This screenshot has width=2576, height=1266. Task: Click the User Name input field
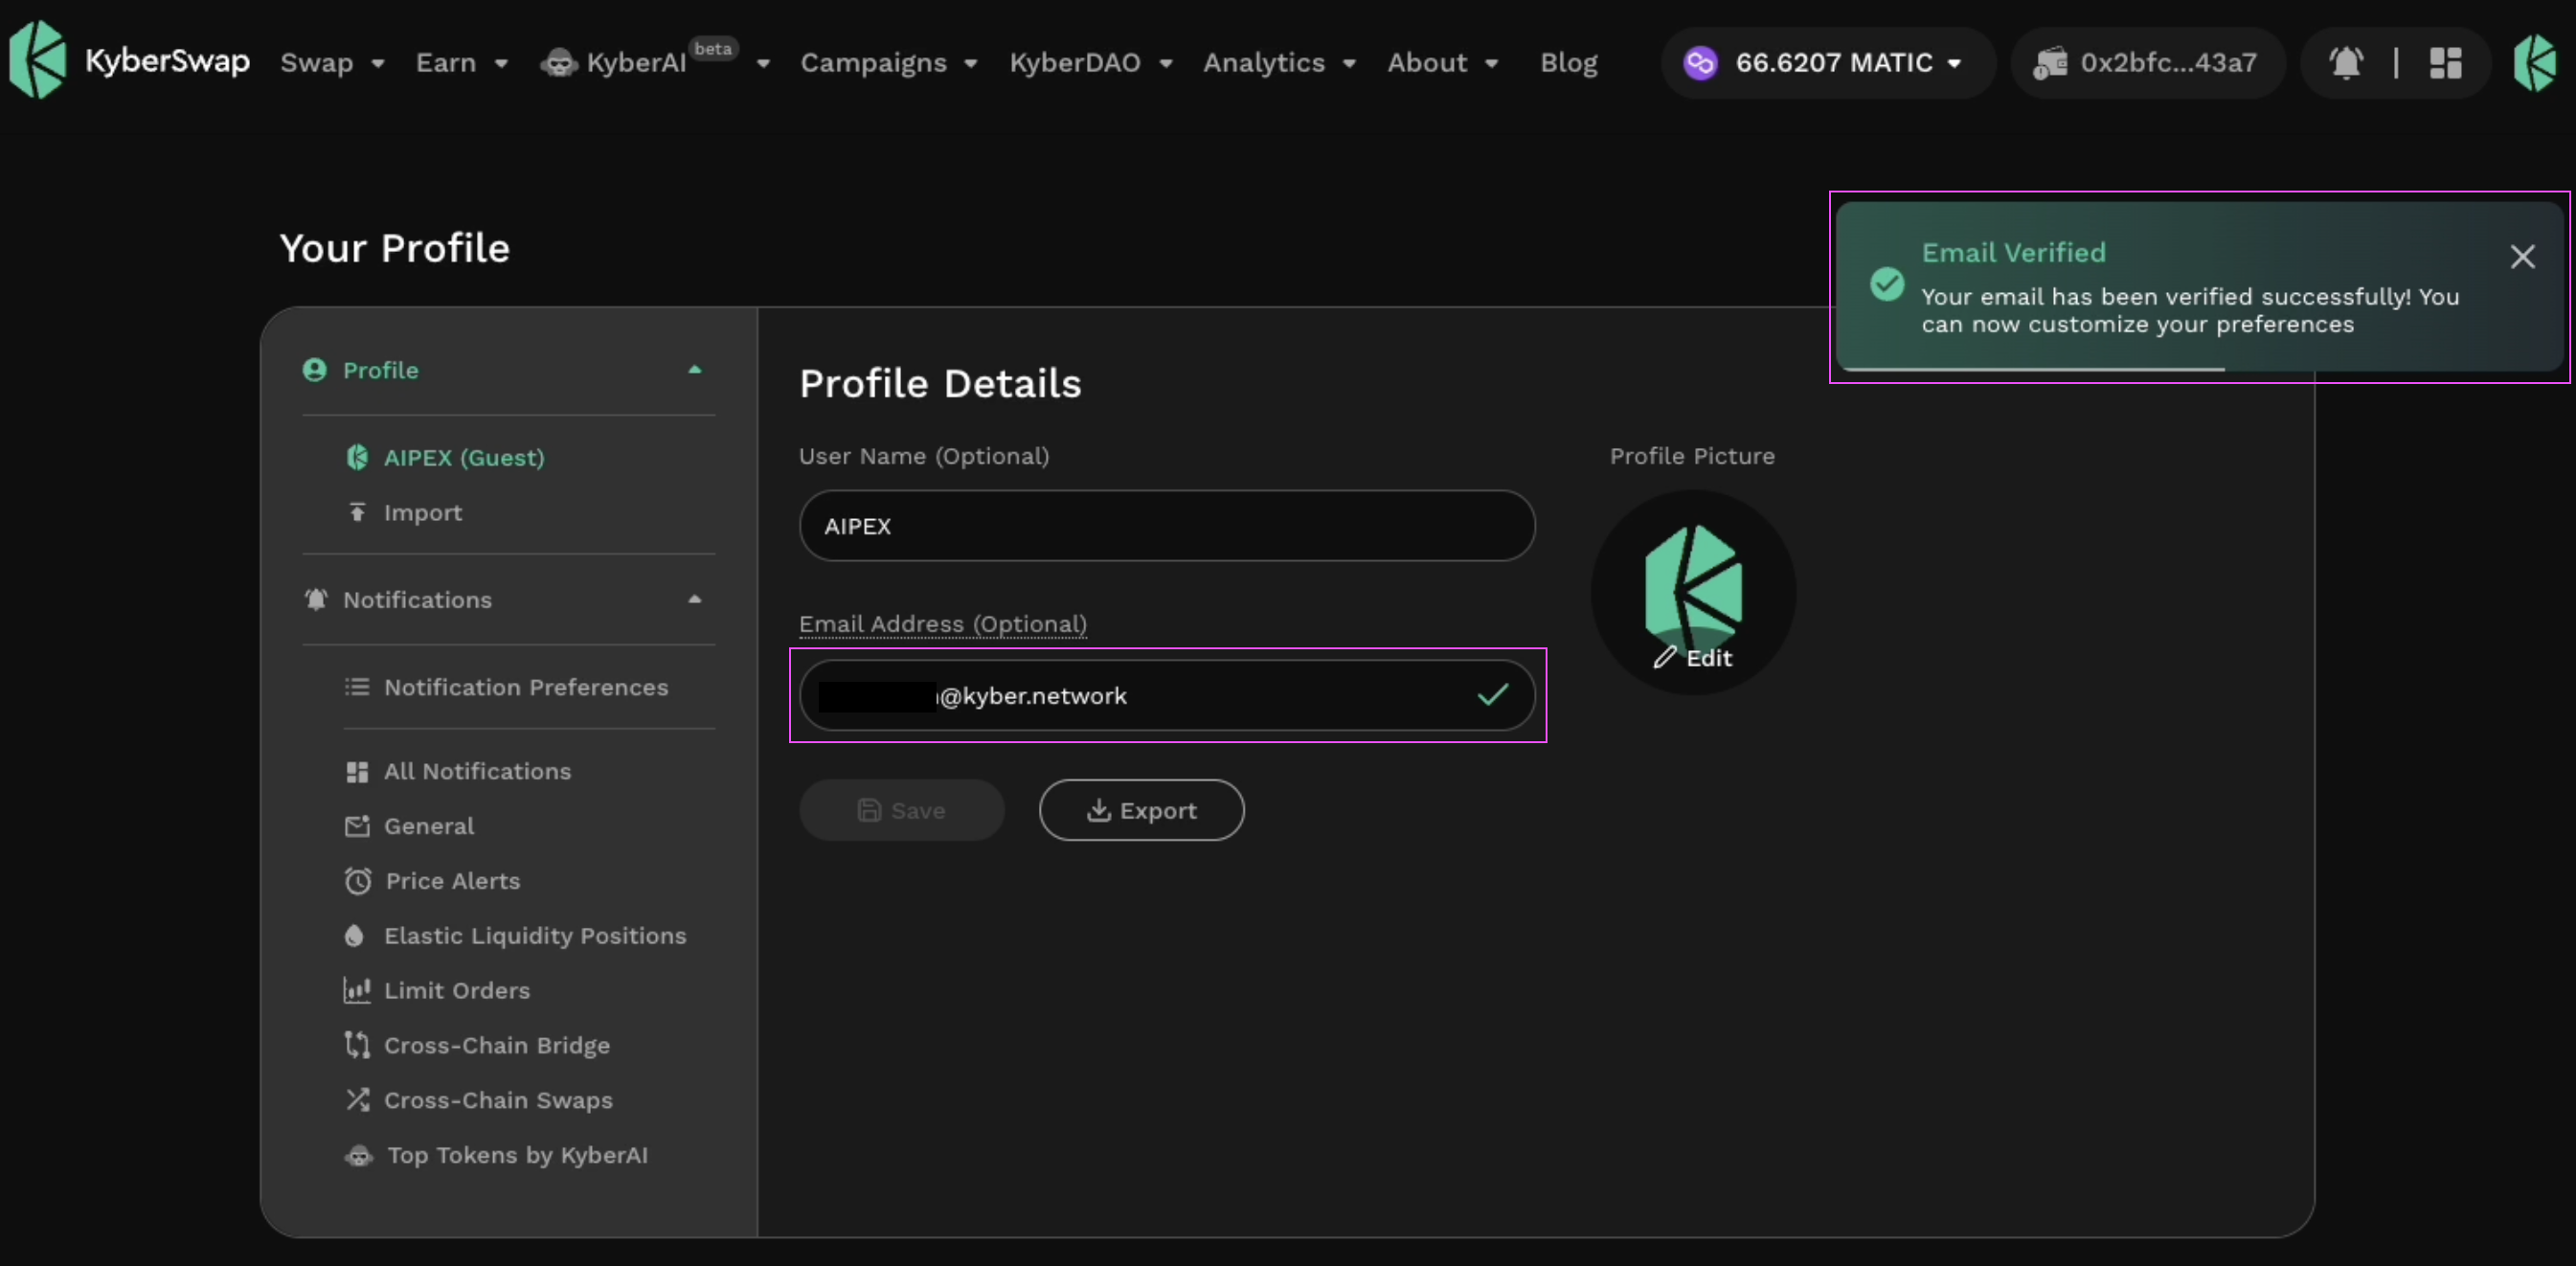[1166, 526]
